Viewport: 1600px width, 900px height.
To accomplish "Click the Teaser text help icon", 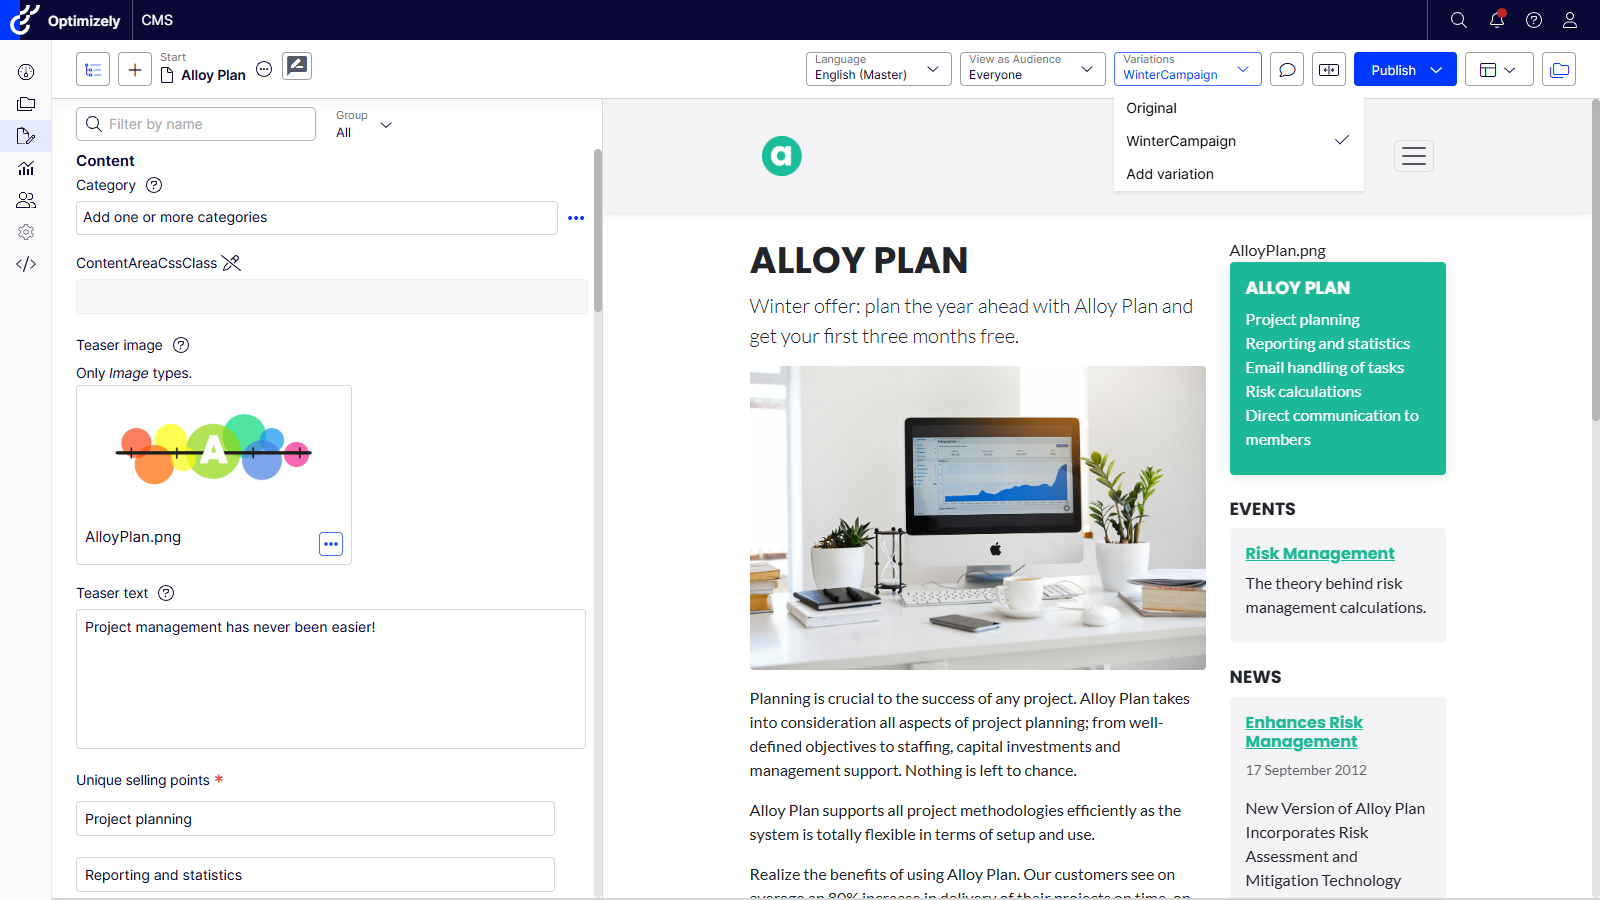I will 166,593.
